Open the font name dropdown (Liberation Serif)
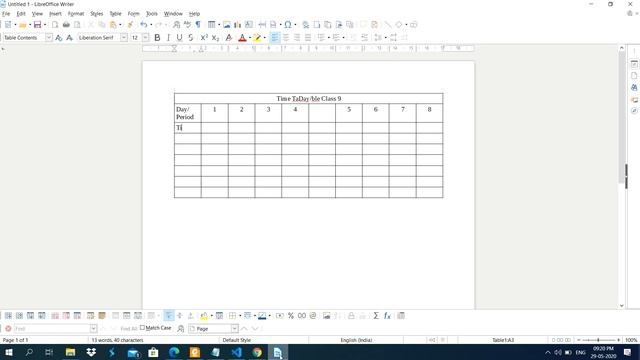 124,38
